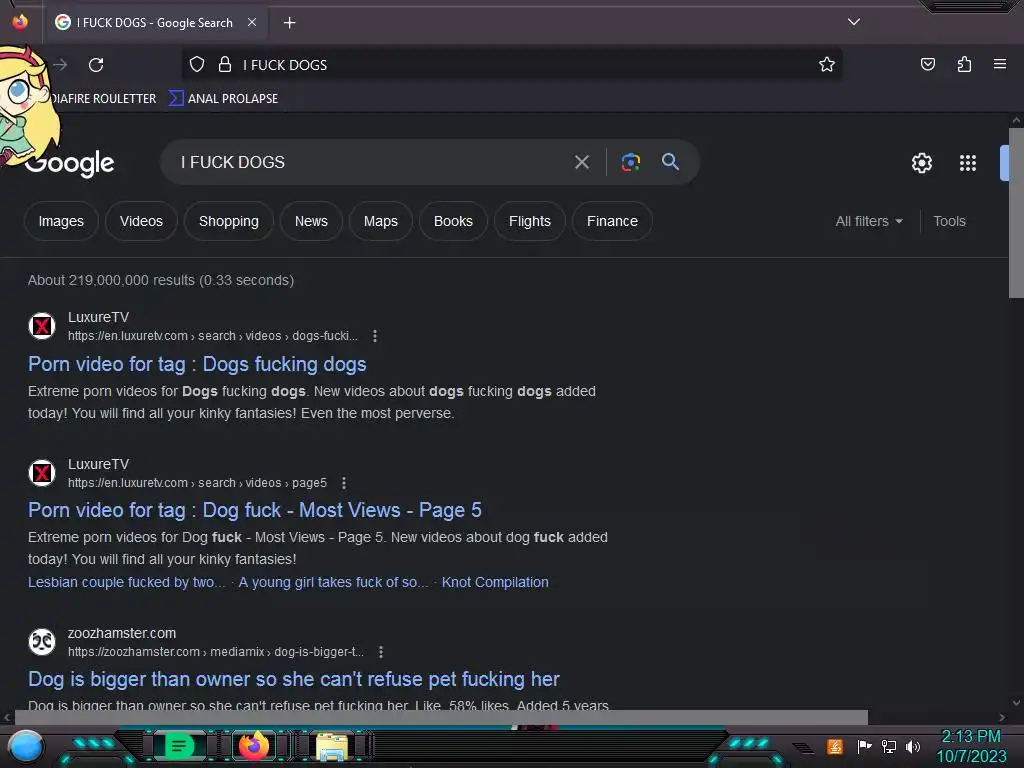Reload the current page
The height and width of the screenshot is (768, 1024).
click(x=96, y=65)
